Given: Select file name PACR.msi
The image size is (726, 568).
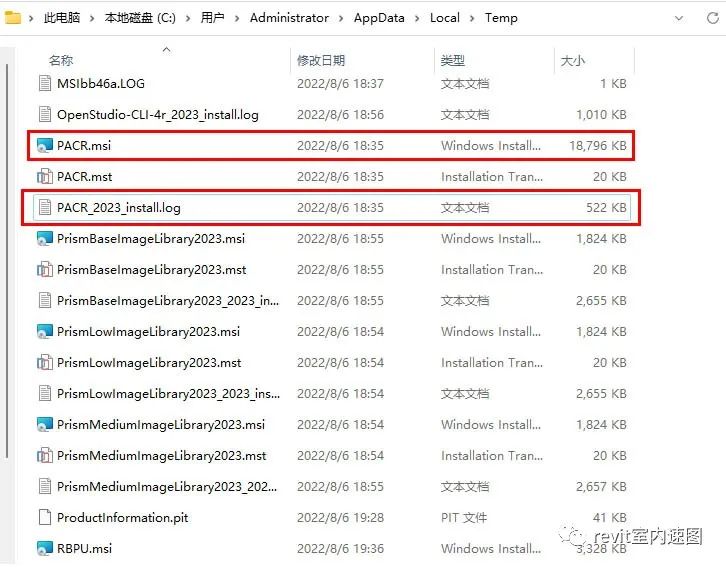Looking at the screenshot, I should [84, 145].
